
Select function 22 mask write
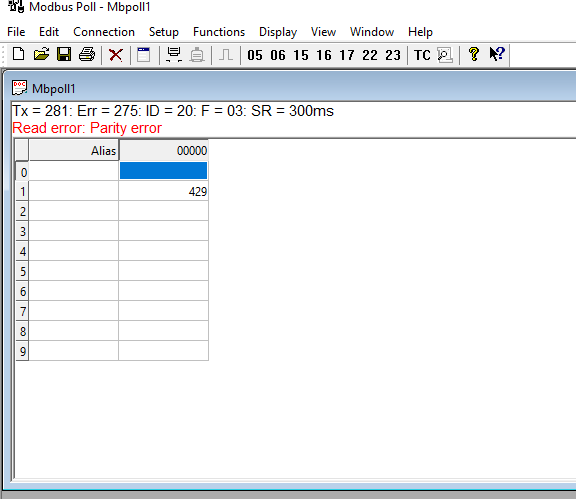coord(370,55)
